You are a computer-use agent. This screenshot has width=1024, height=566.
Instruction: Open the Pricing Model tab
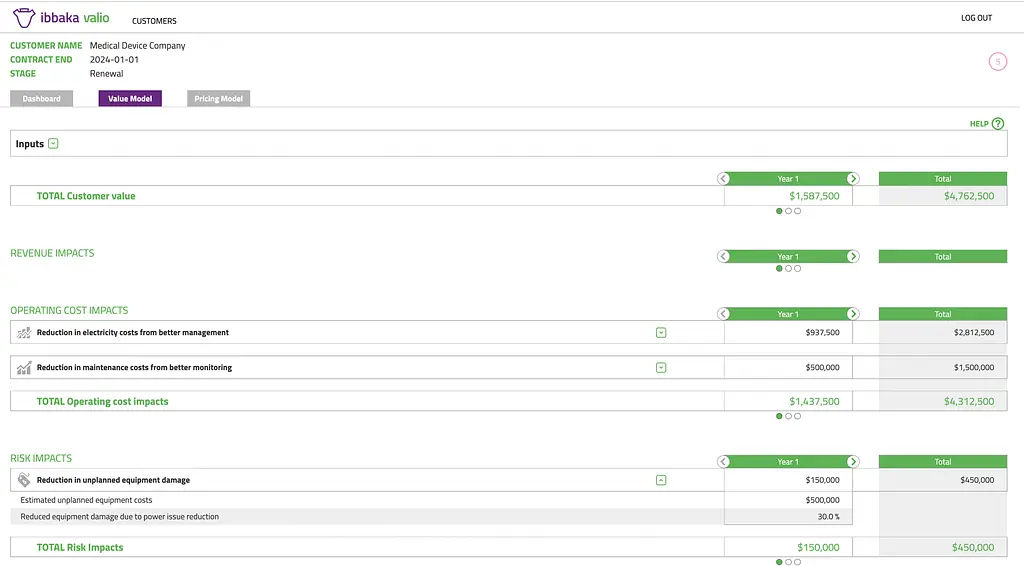[218, 99]
